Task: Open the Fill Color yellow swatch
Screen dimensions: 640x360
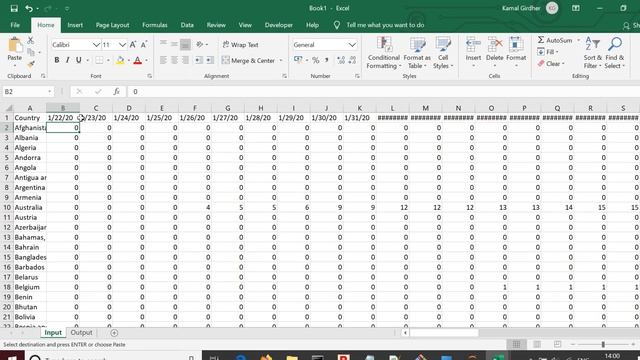Action: click(x=120, y=60)
